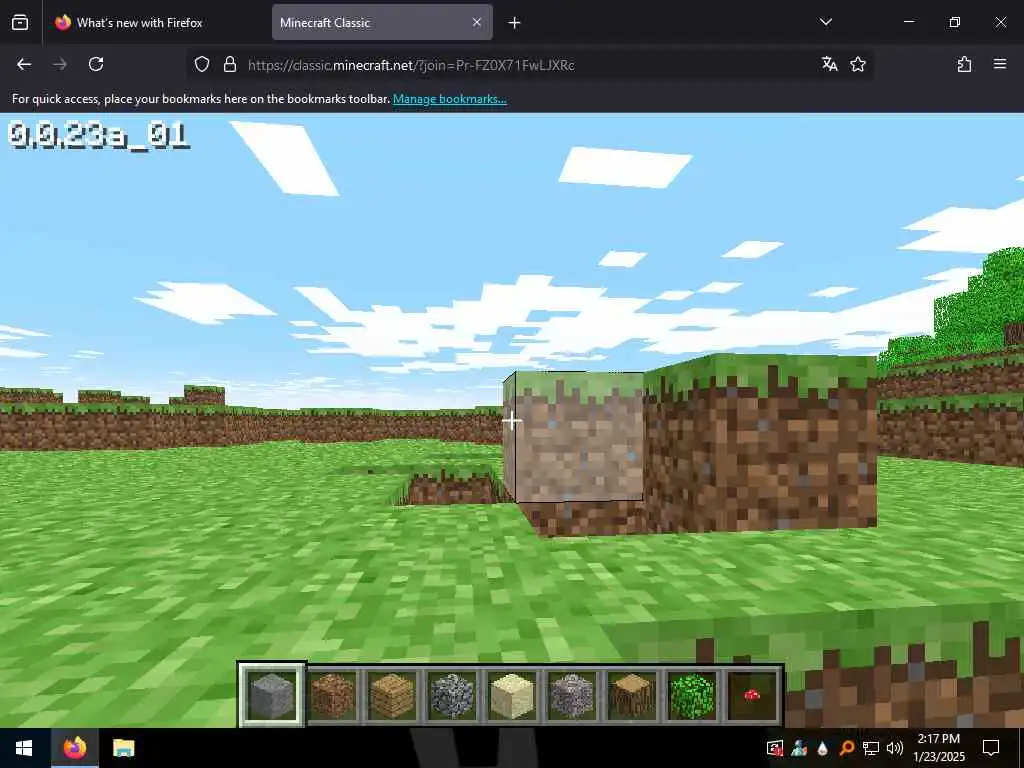Screen dimensions: 1024x768
Task: Select the dirt block hotbar slot
Action: tap(332, 696)
